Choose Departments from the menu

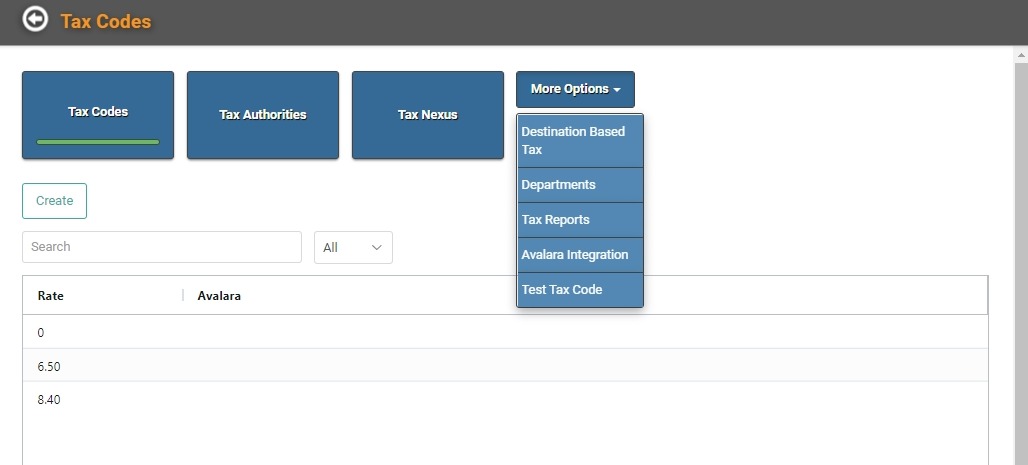(x=580, y=185)
